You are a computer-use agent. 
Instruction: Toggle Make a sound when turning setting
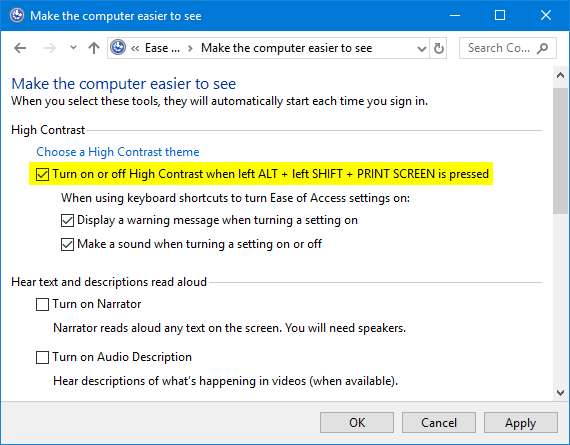coord(67,244)
